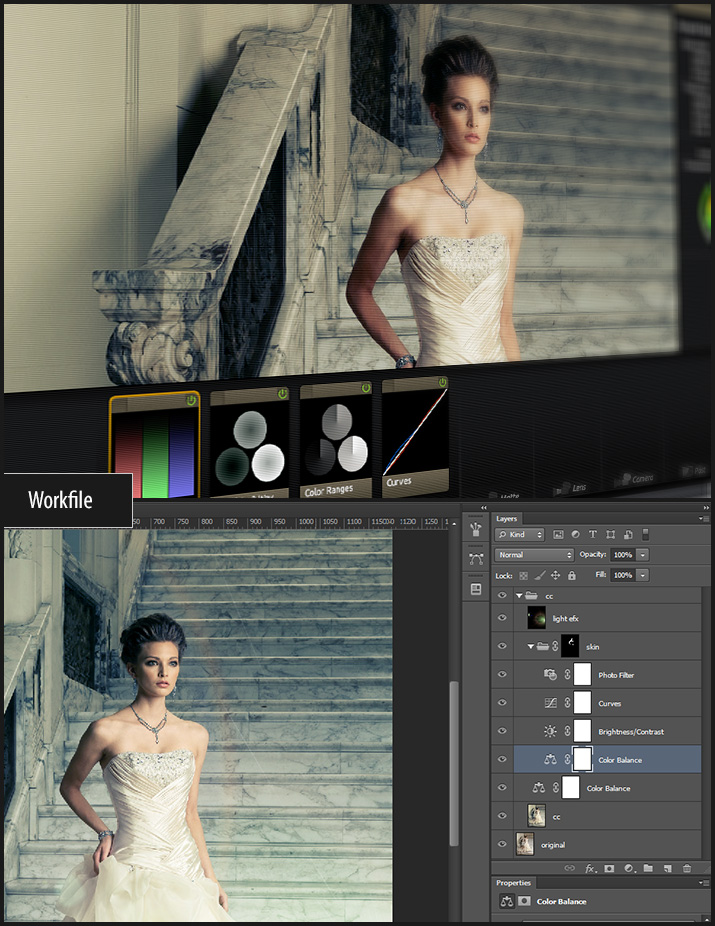This screenshot has width=715, height=926.
Task: Toggle visibility of the original layer
Action: point(502,845)
